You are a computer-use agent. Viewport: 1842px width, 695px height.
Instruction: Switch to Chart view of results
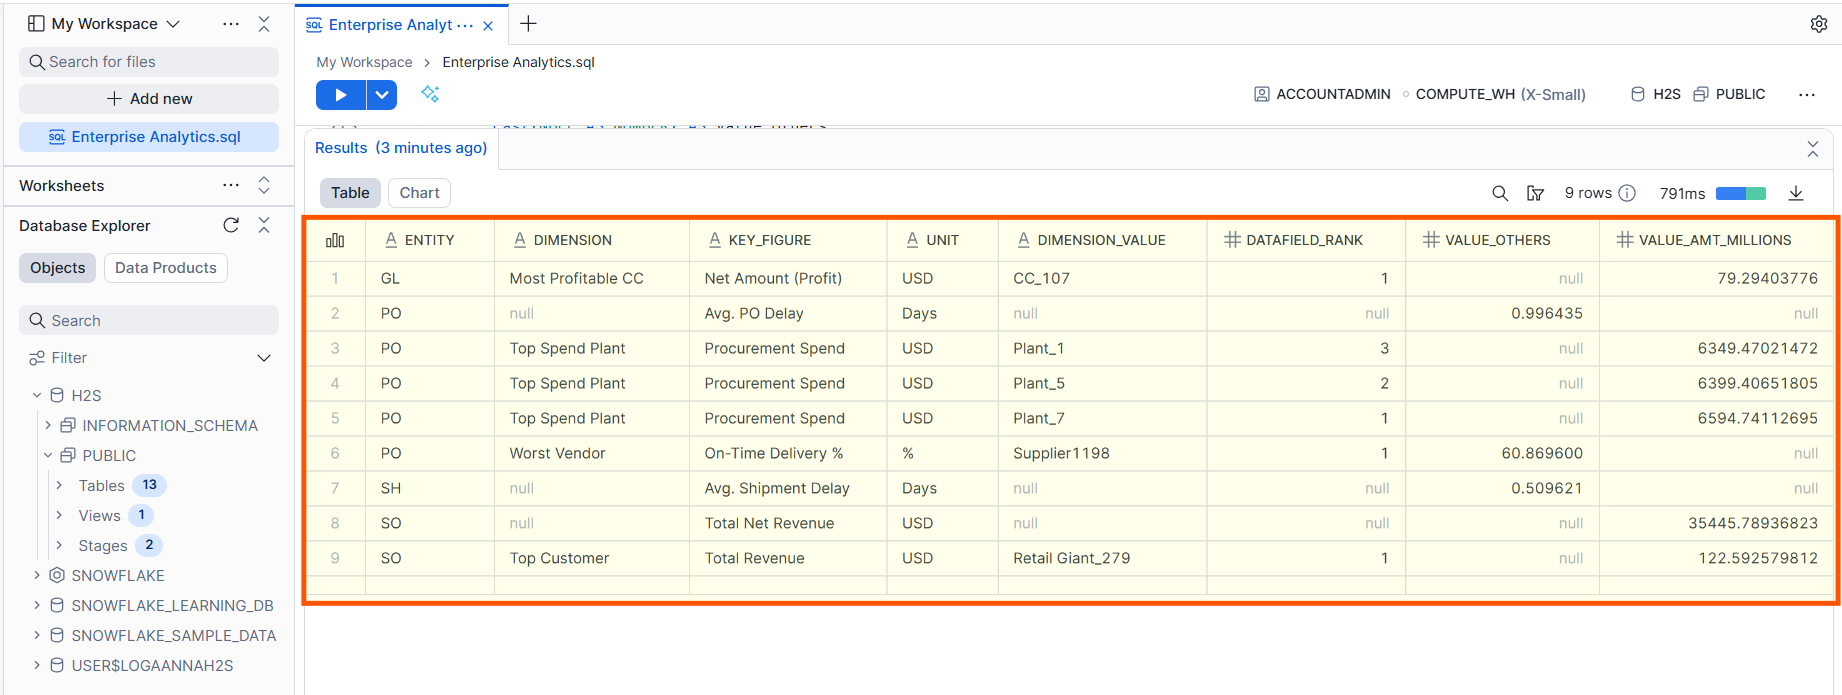pos(419,193)
